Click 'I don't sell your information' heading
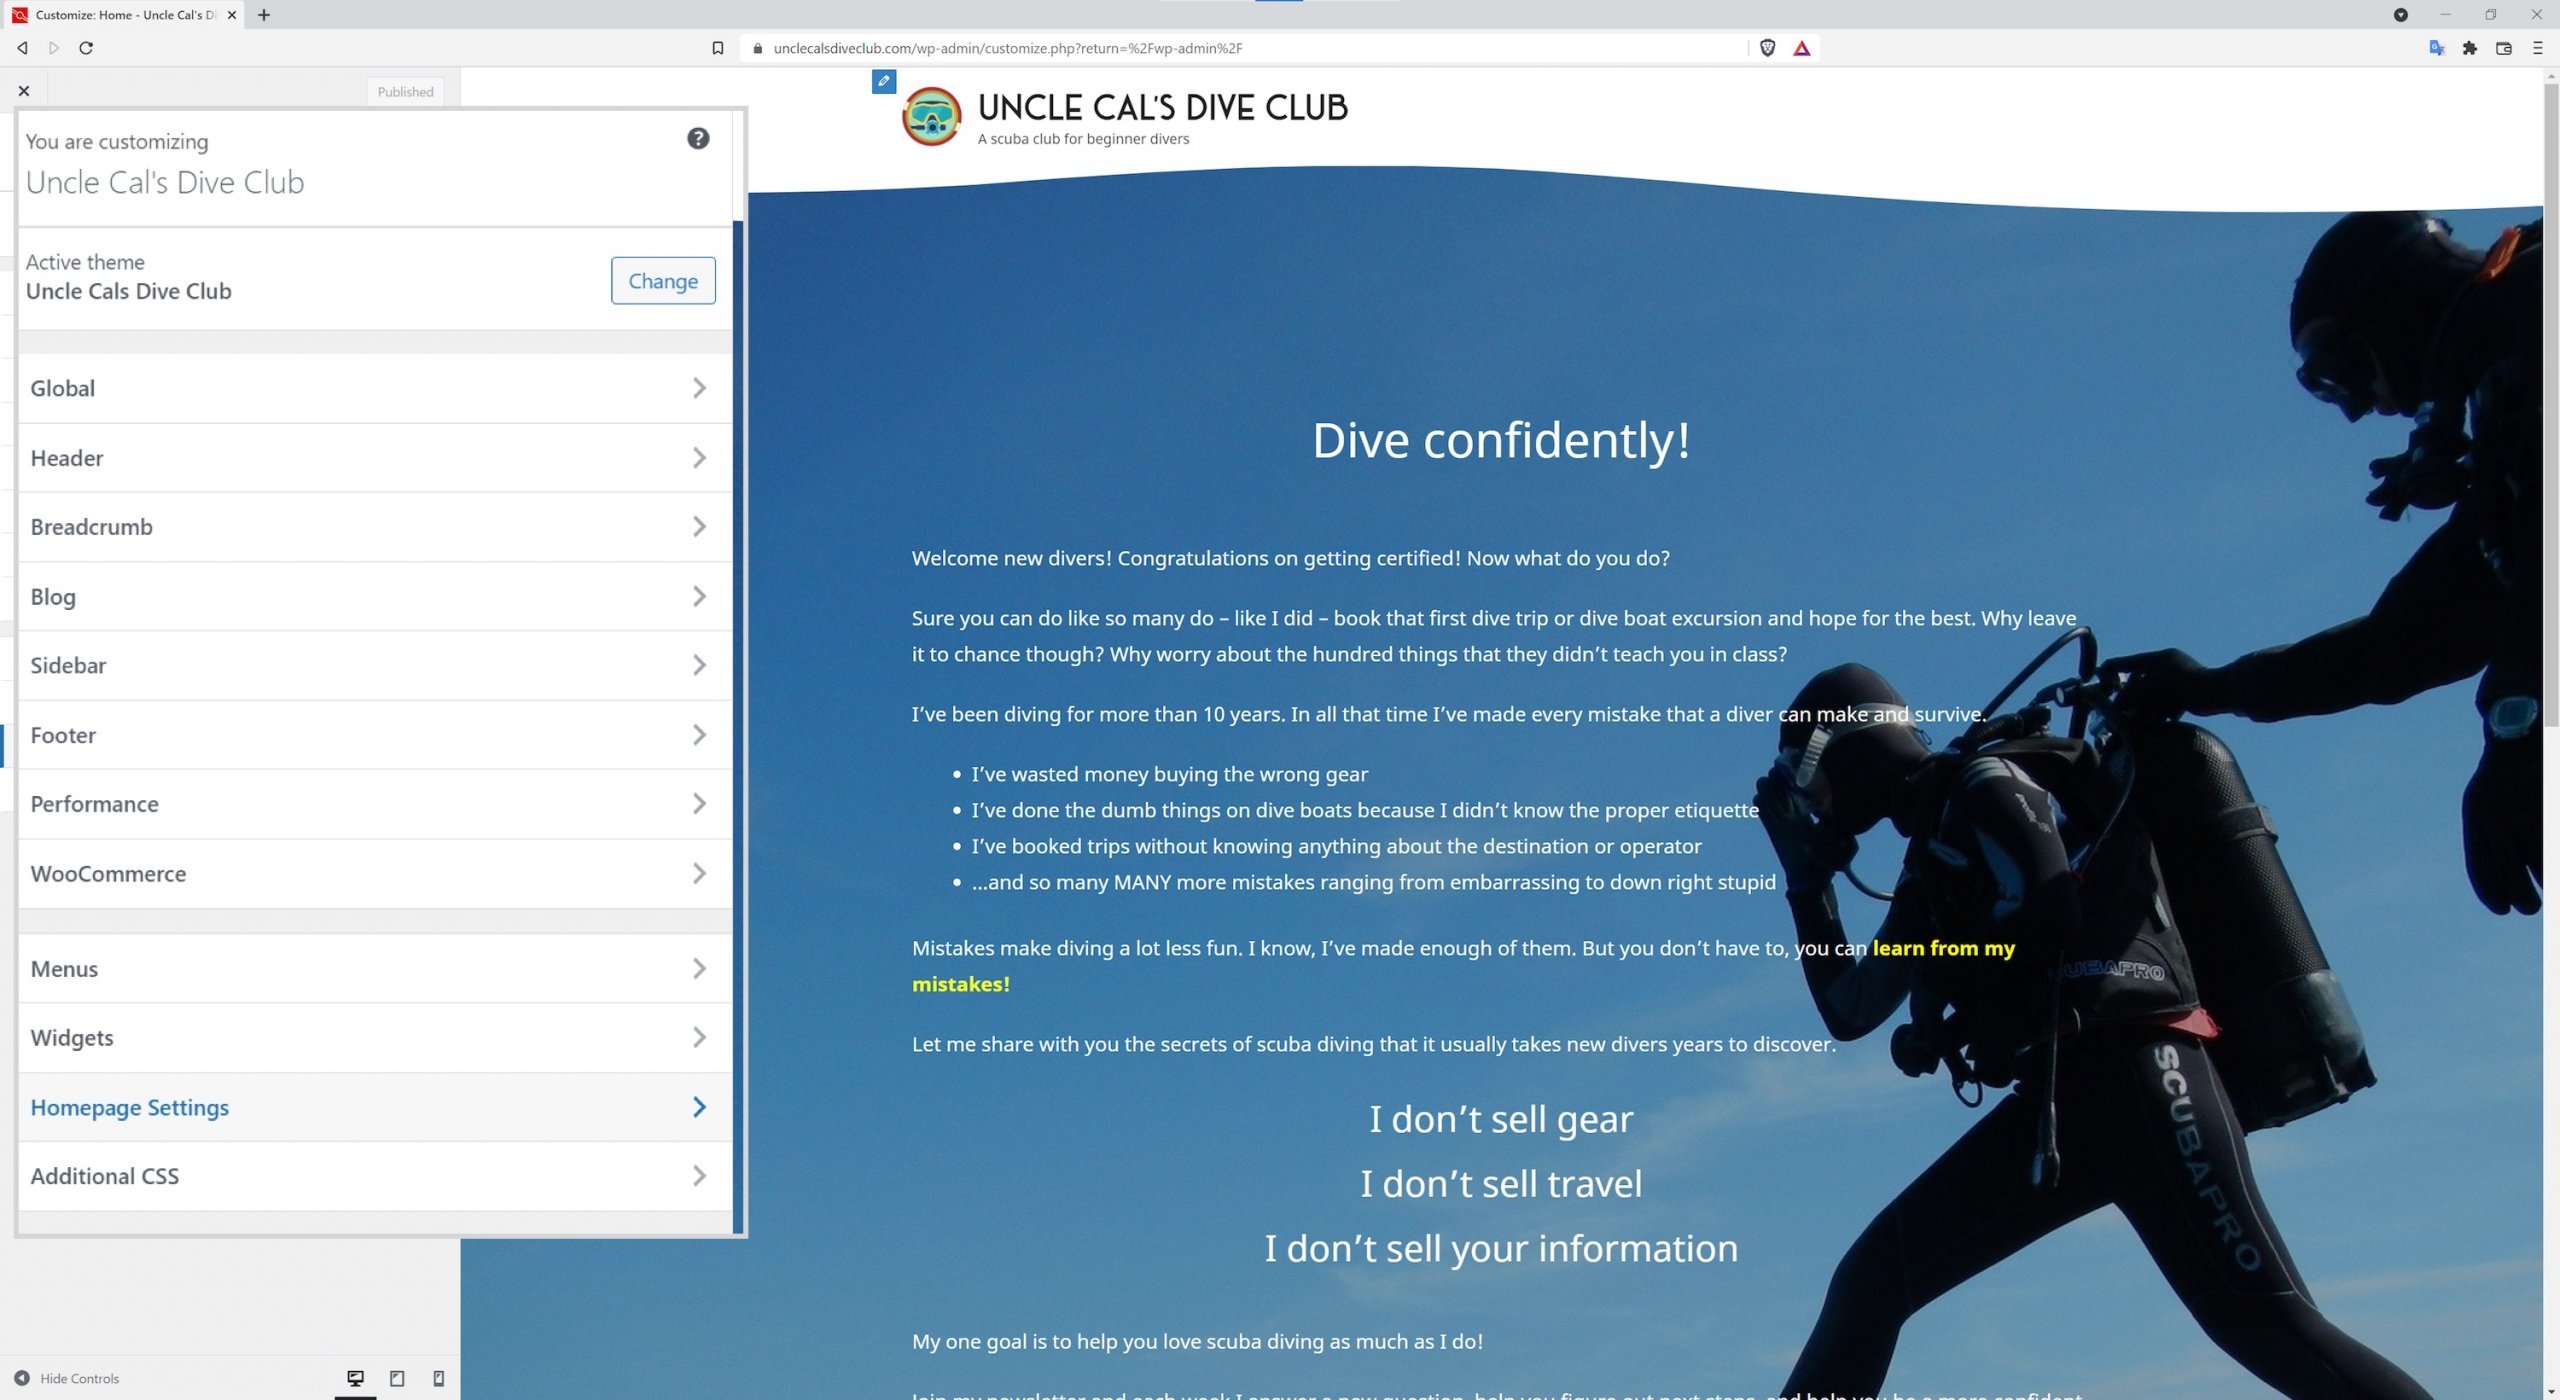Image resolution: width=2560 pixels, height=1400 pixels. (1501, 1249)
